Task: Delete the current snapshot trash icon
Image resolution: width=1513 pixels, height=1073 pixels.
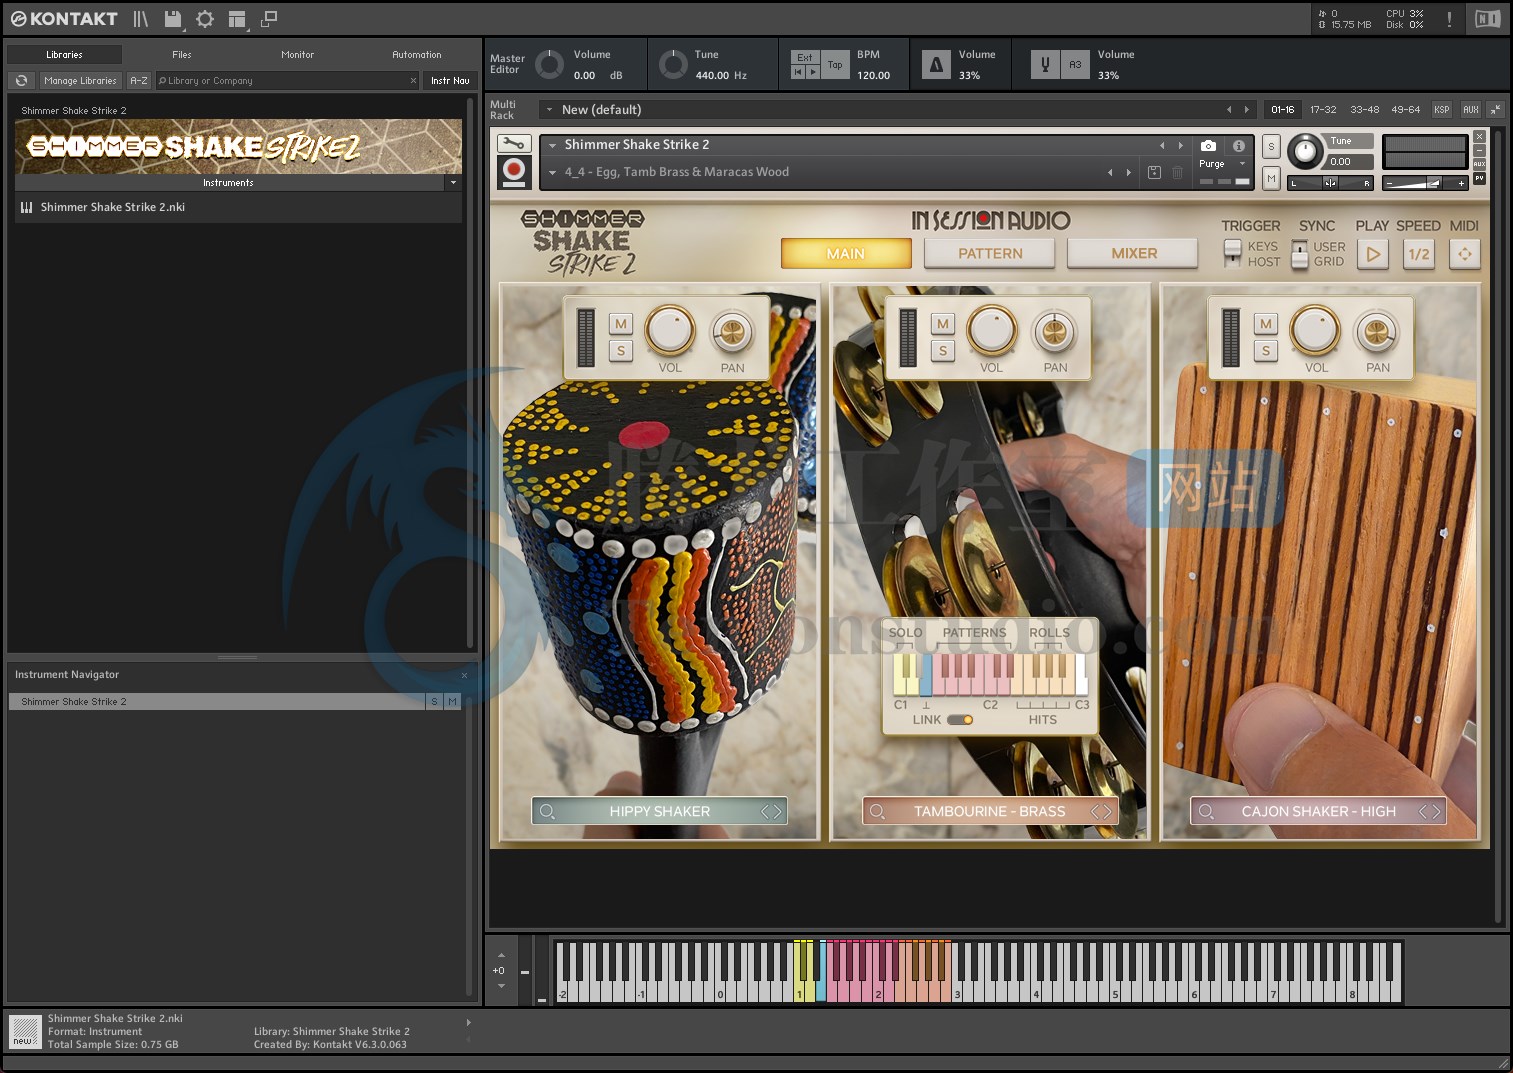Action: pyautogui.click(x=1177, y=172)
